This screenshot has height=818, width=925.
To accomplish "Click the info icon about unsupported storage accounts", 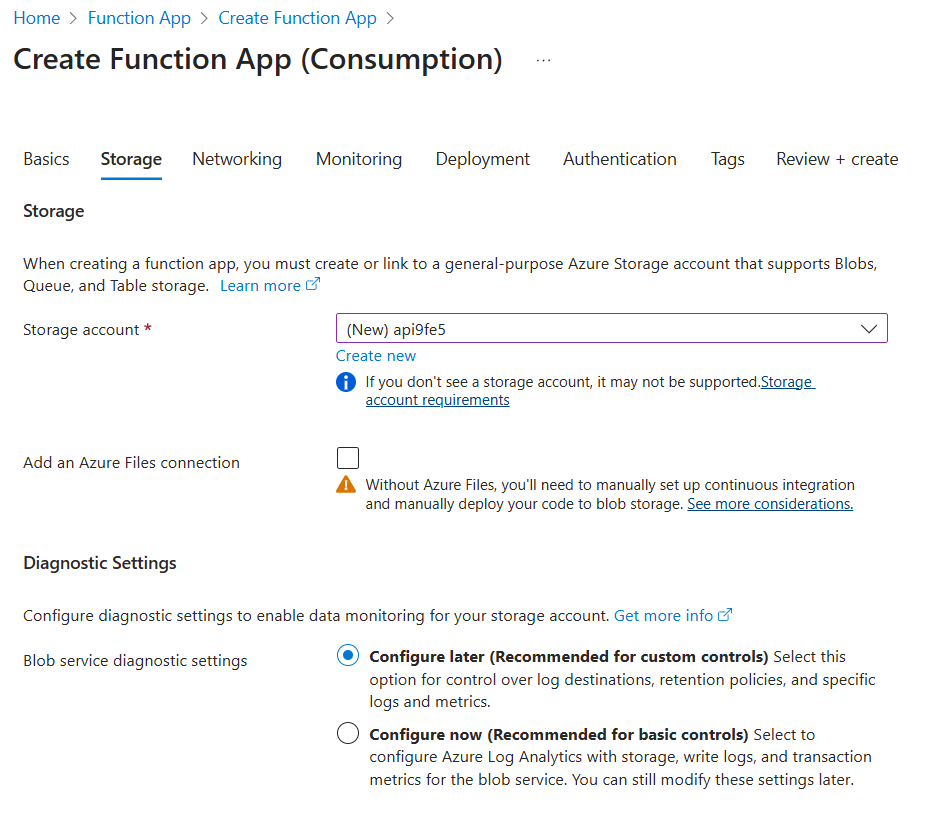I will 345,382.
